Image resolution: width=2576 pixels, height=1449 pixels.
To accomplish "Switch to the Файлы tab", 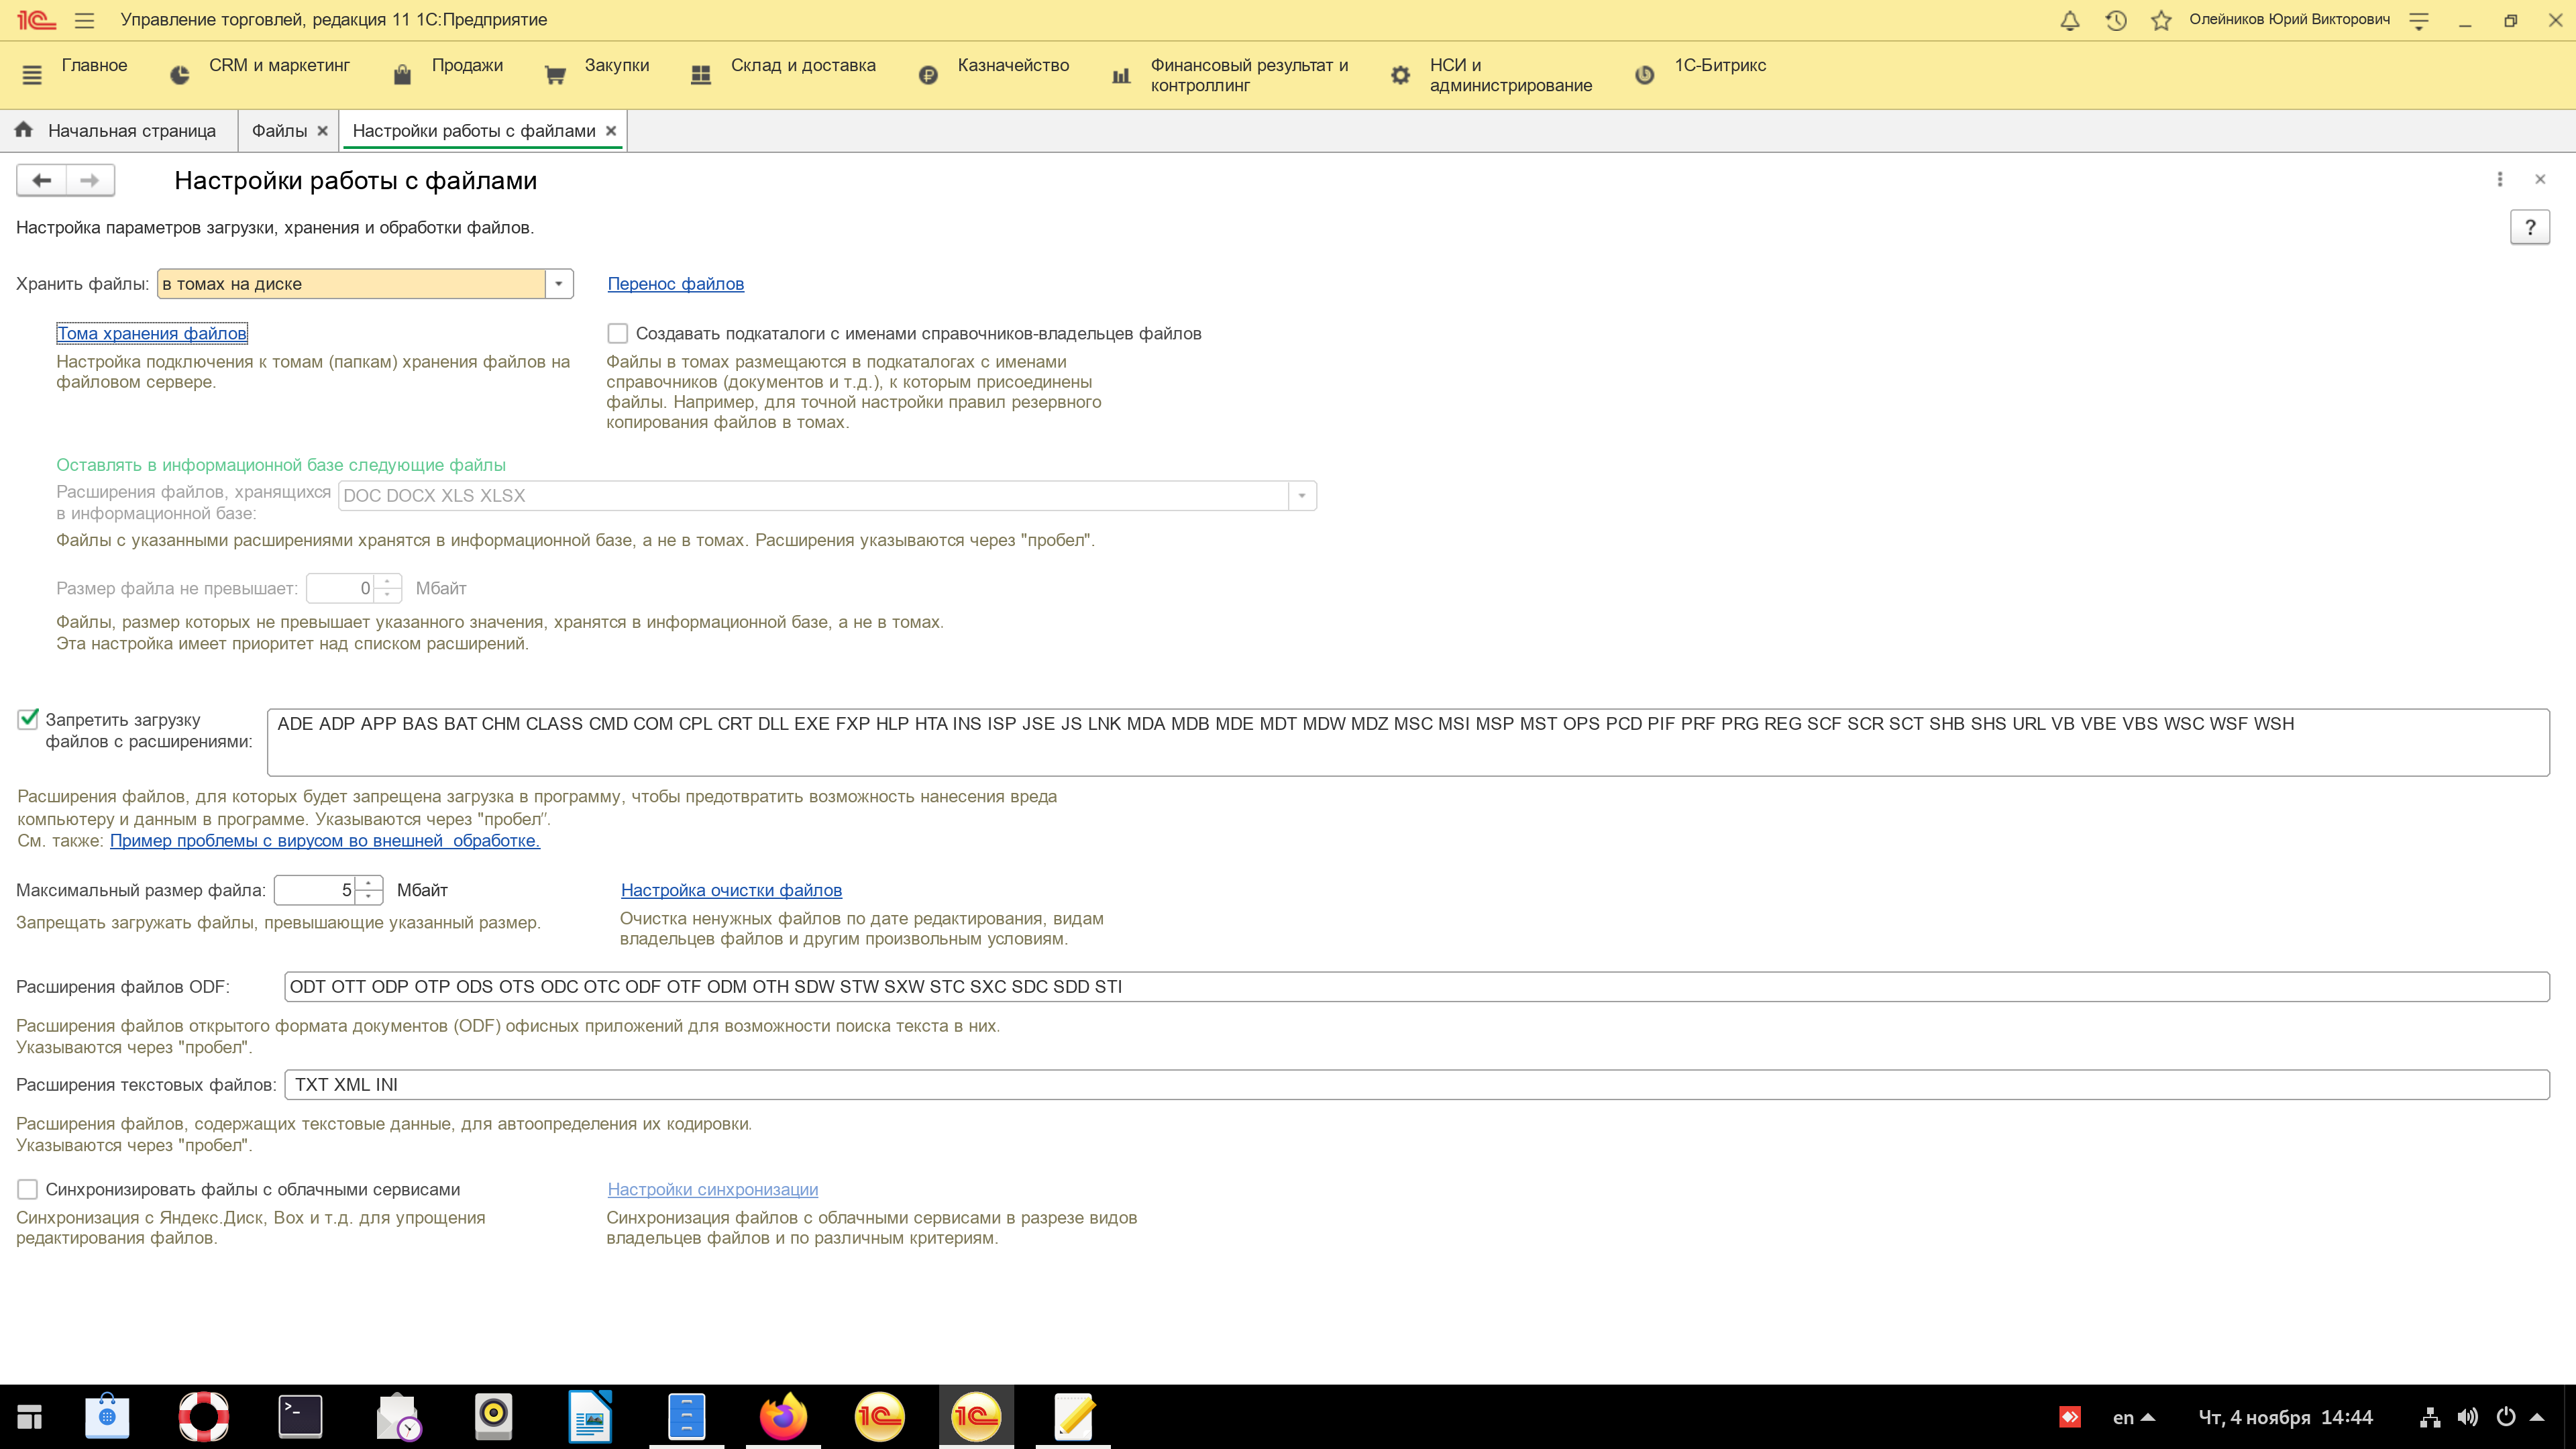I will click(279, 131).
